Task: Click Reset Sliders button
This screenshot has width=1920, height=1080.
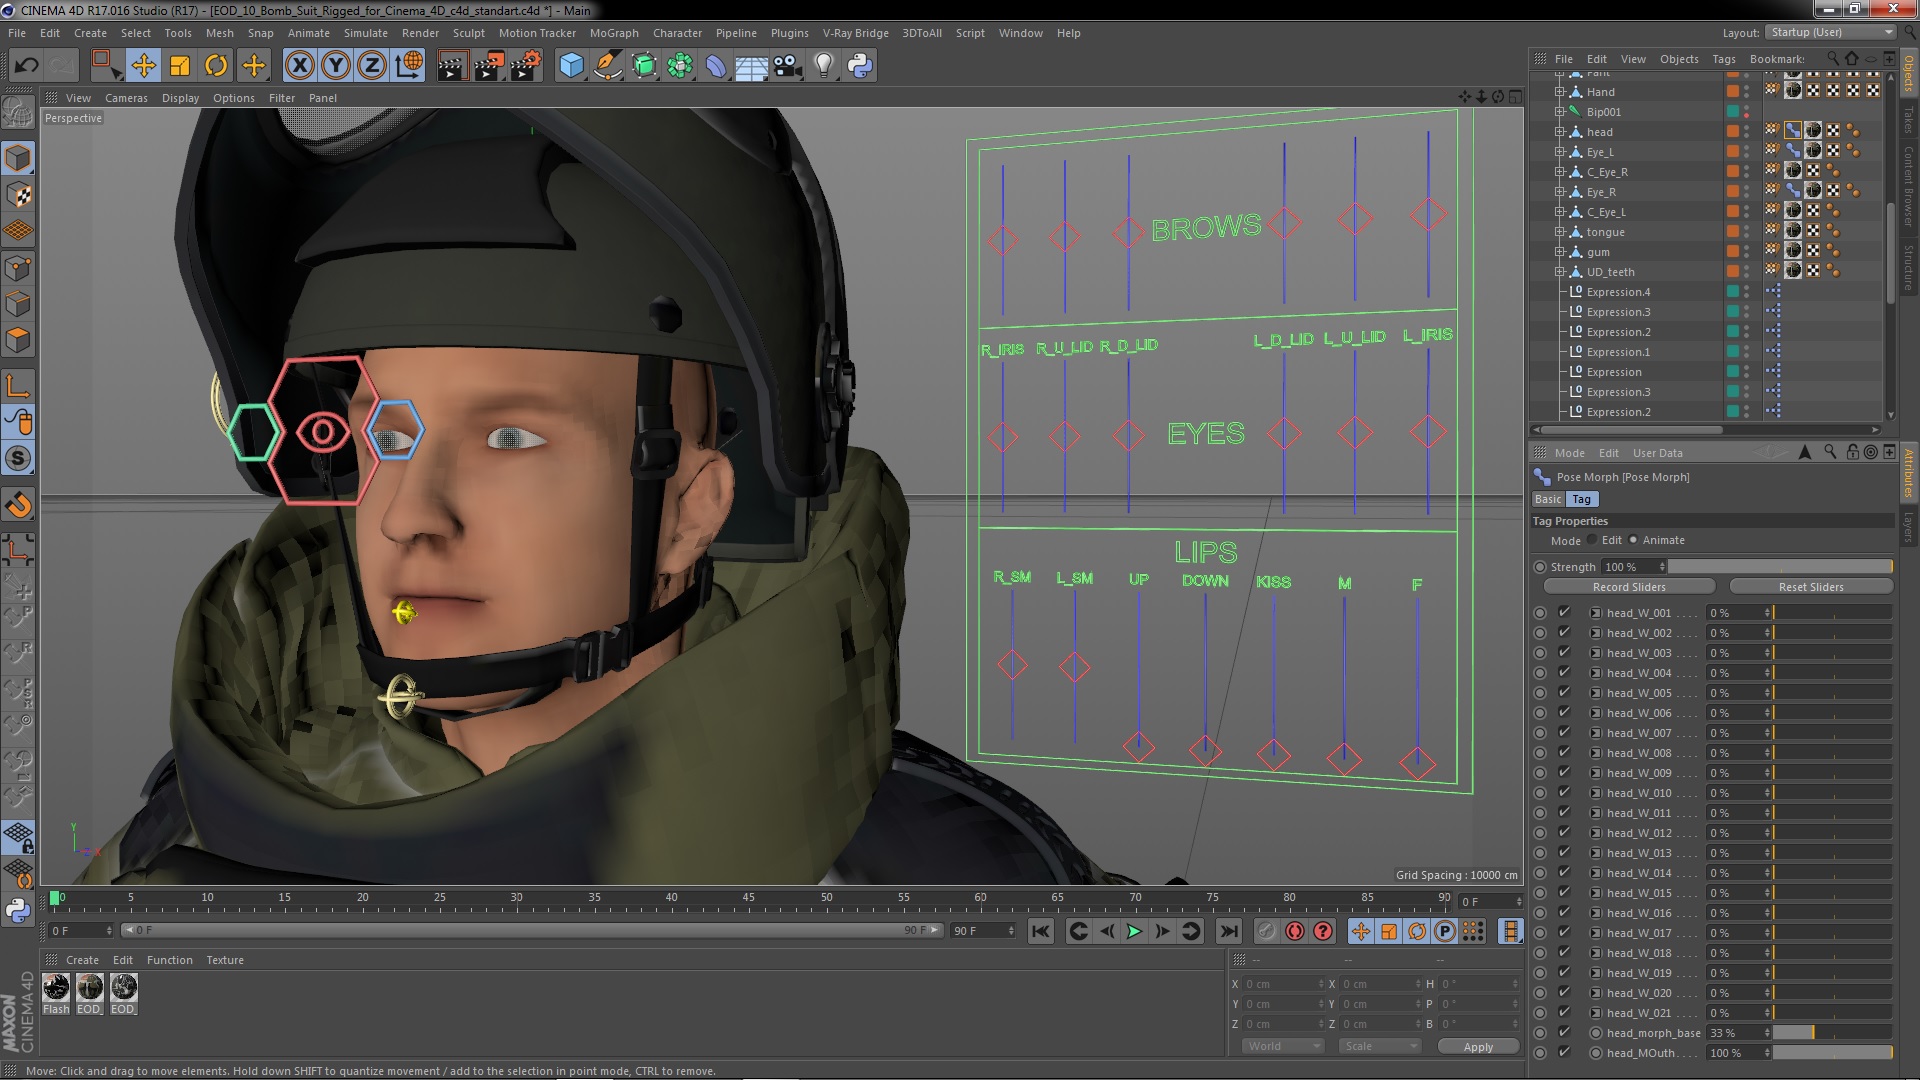Action: (1810, 587)
